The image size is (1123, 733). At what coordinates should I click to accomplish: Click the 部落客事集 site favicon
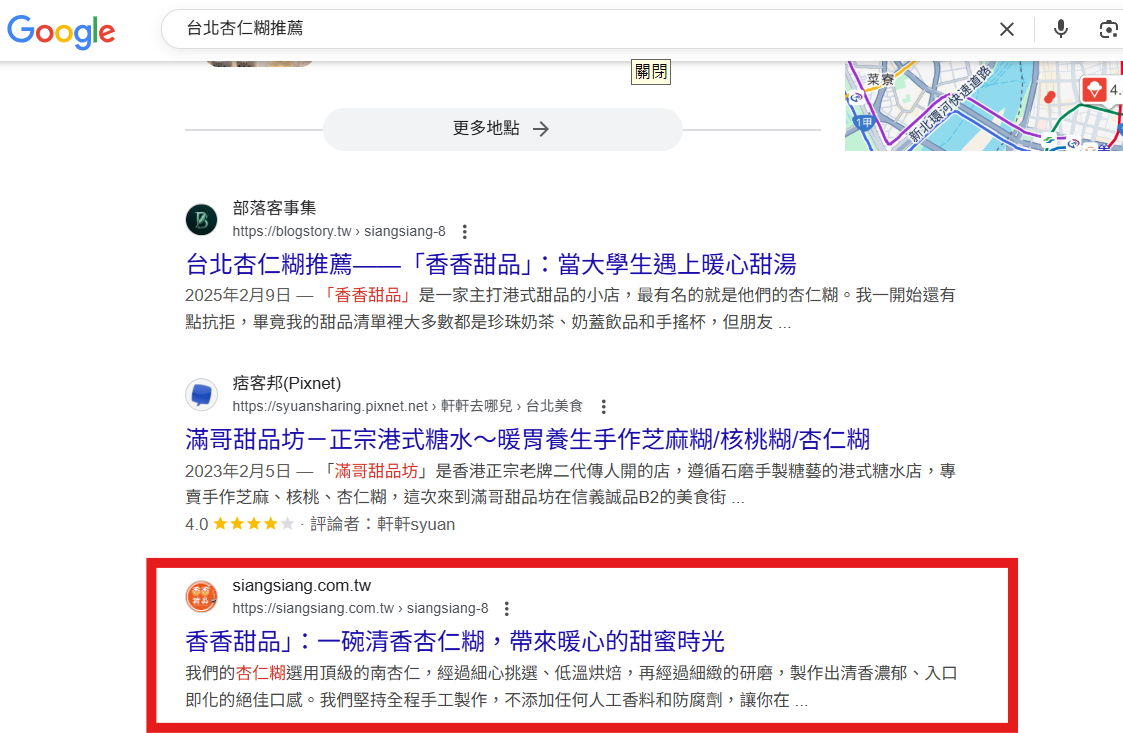[202, 219]
